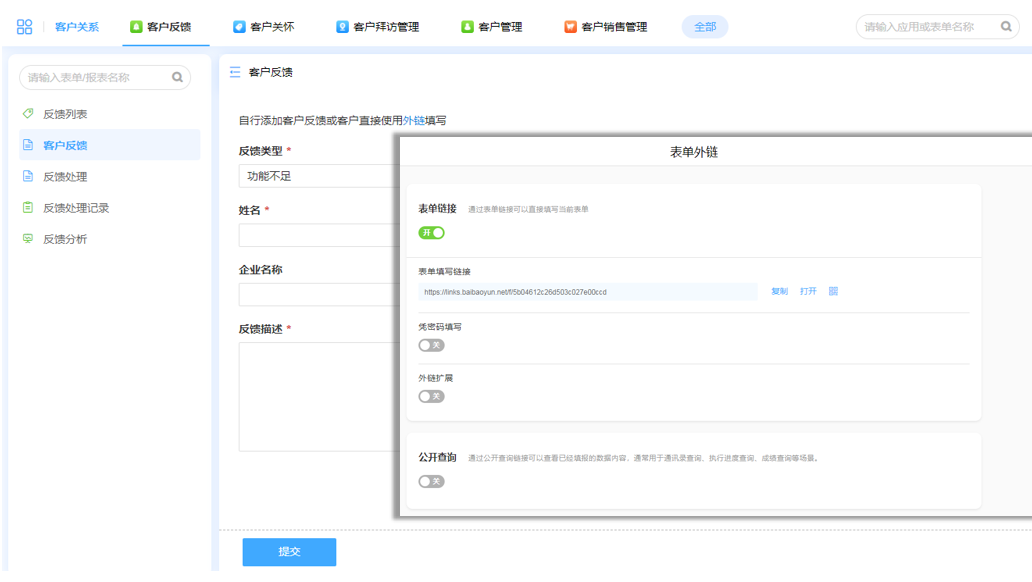Image resolution: width=1032 pixels, height=582 pixels.
Task: Click the 全部 button in the top bar
Action: [x=705, y=27]
